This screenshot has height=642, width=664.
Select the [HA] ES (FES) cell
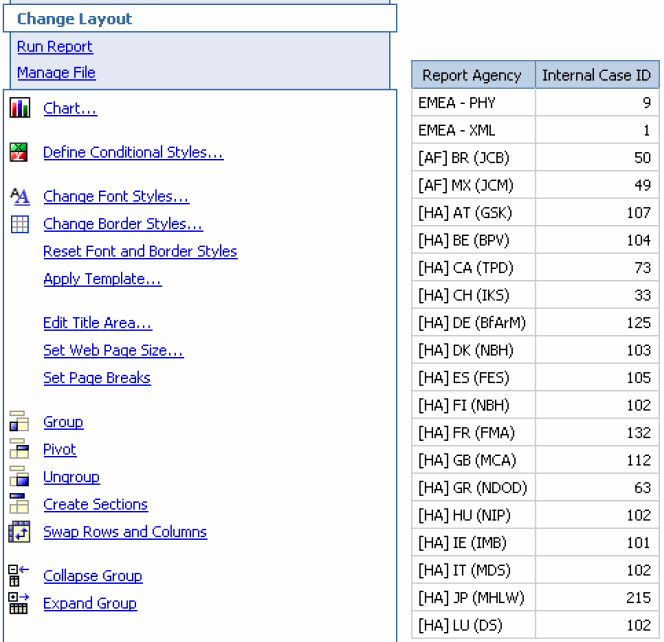click(473, 378)
